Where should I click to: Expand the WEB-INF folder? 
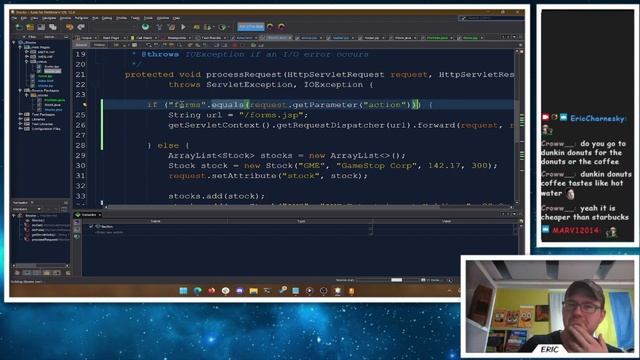coord(27,56)
